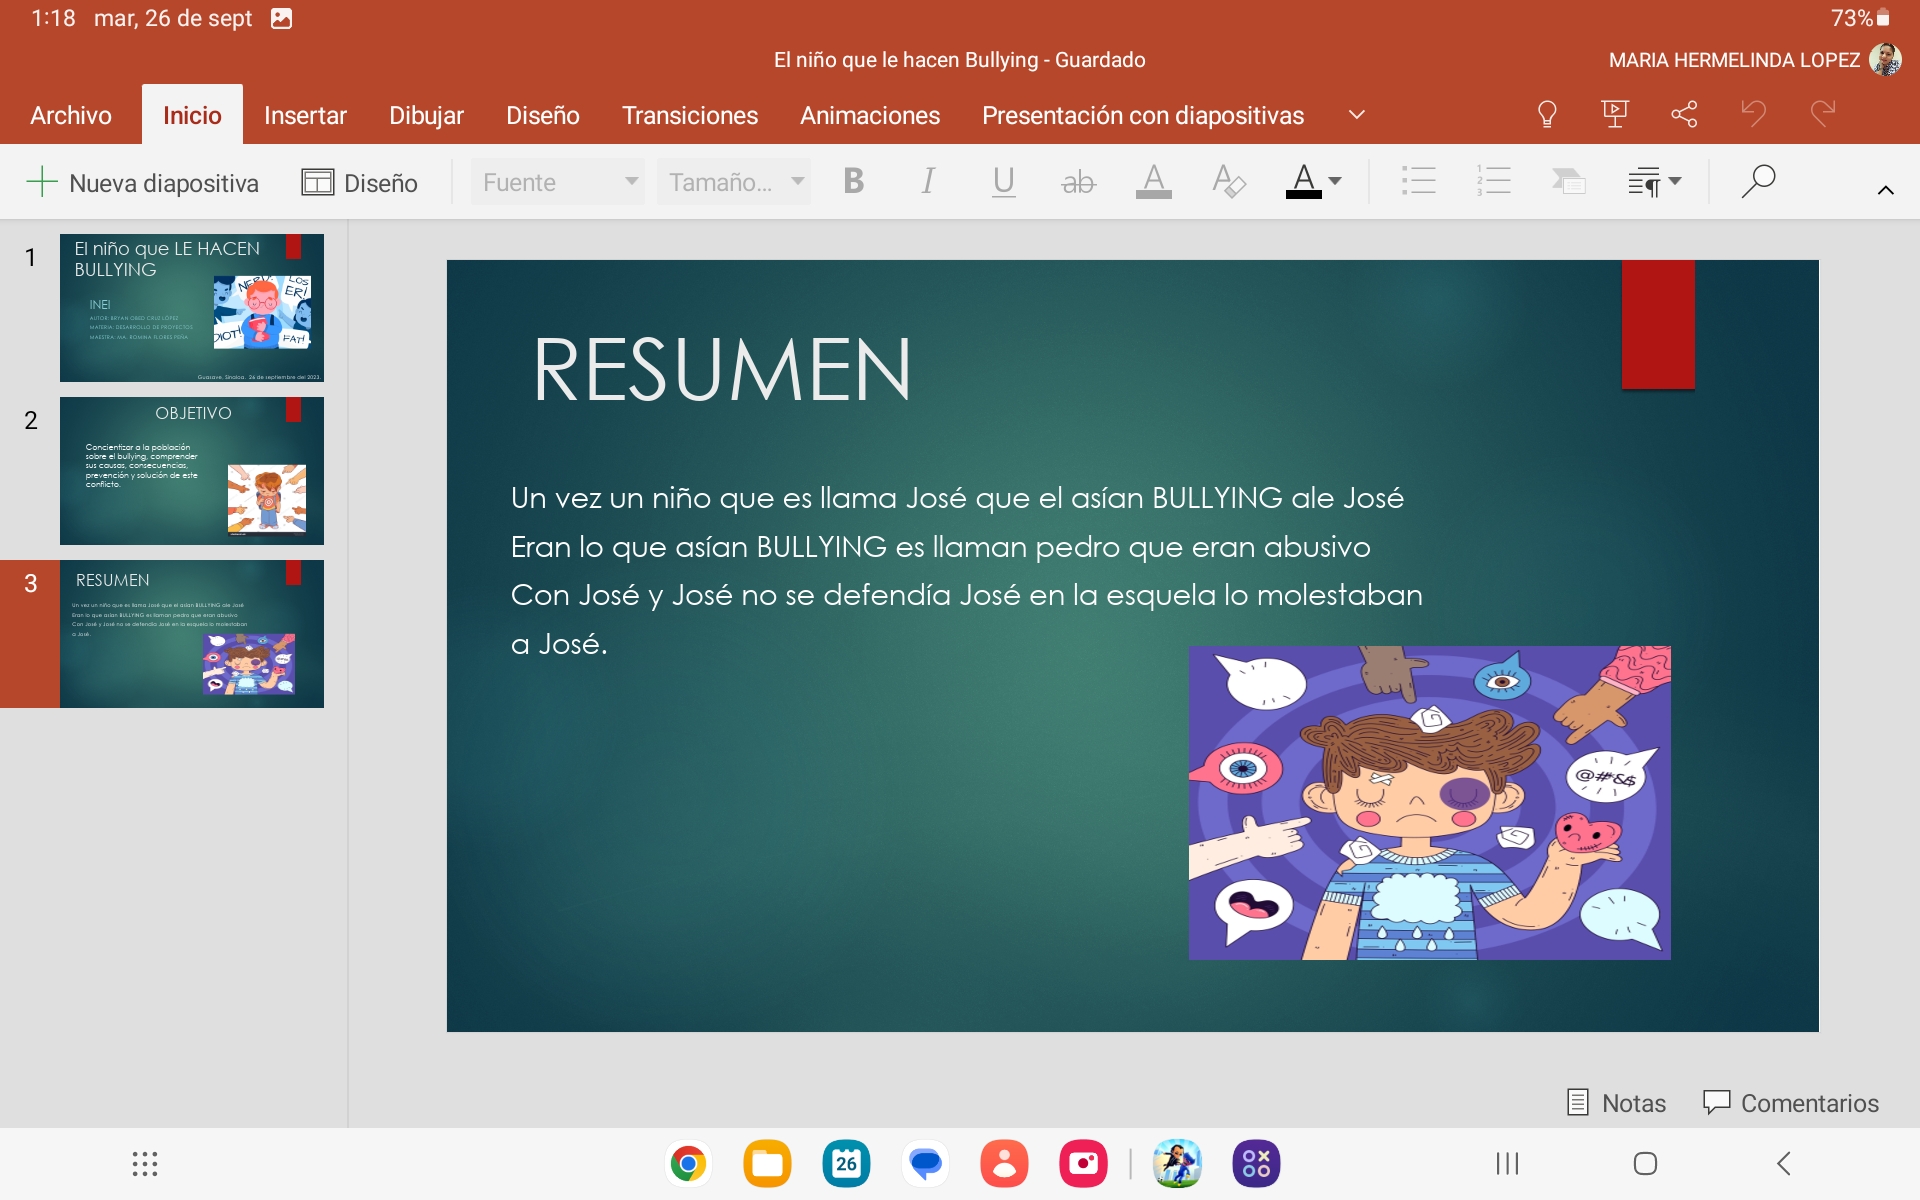Start slideshow with the presenter icon
1920x1200 pixels.
point(1615,114)
